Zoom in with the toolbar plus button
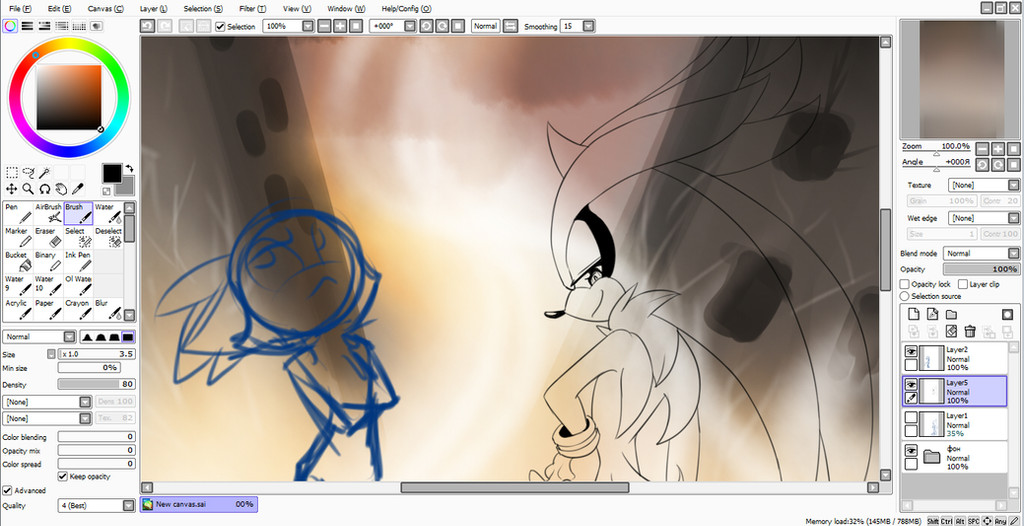Image resolution: width=1024 pixels, height=526 pixels. pyautogui.click(x=340, y=26)
